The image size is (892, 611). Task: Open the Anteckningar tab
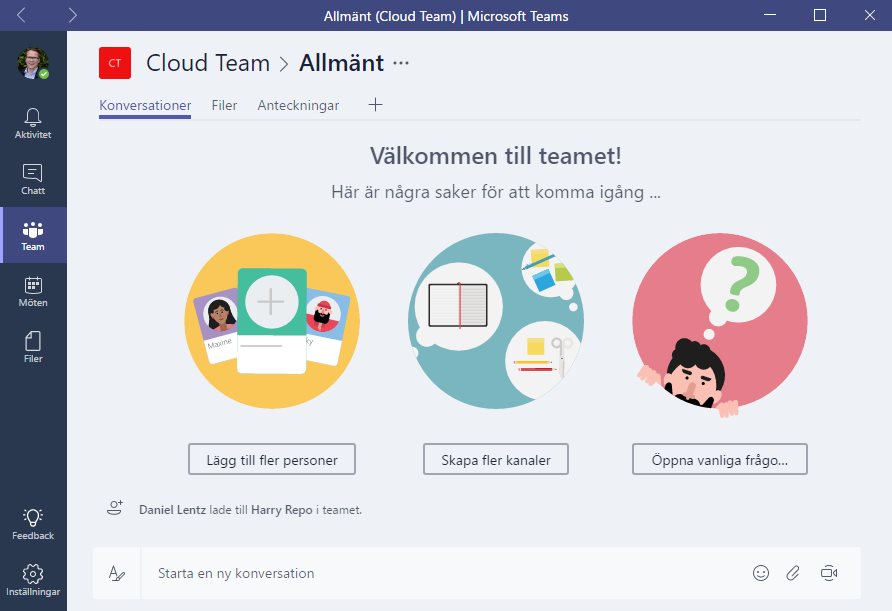(x=298, y=104)
